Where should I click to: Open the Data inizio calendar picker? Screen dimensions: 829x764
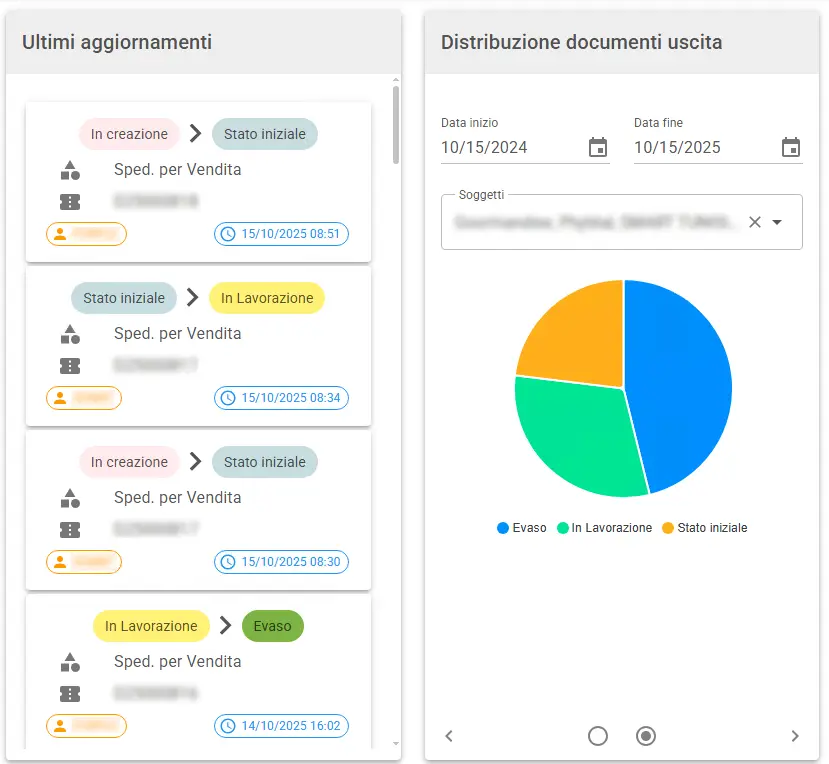(597, 147)
